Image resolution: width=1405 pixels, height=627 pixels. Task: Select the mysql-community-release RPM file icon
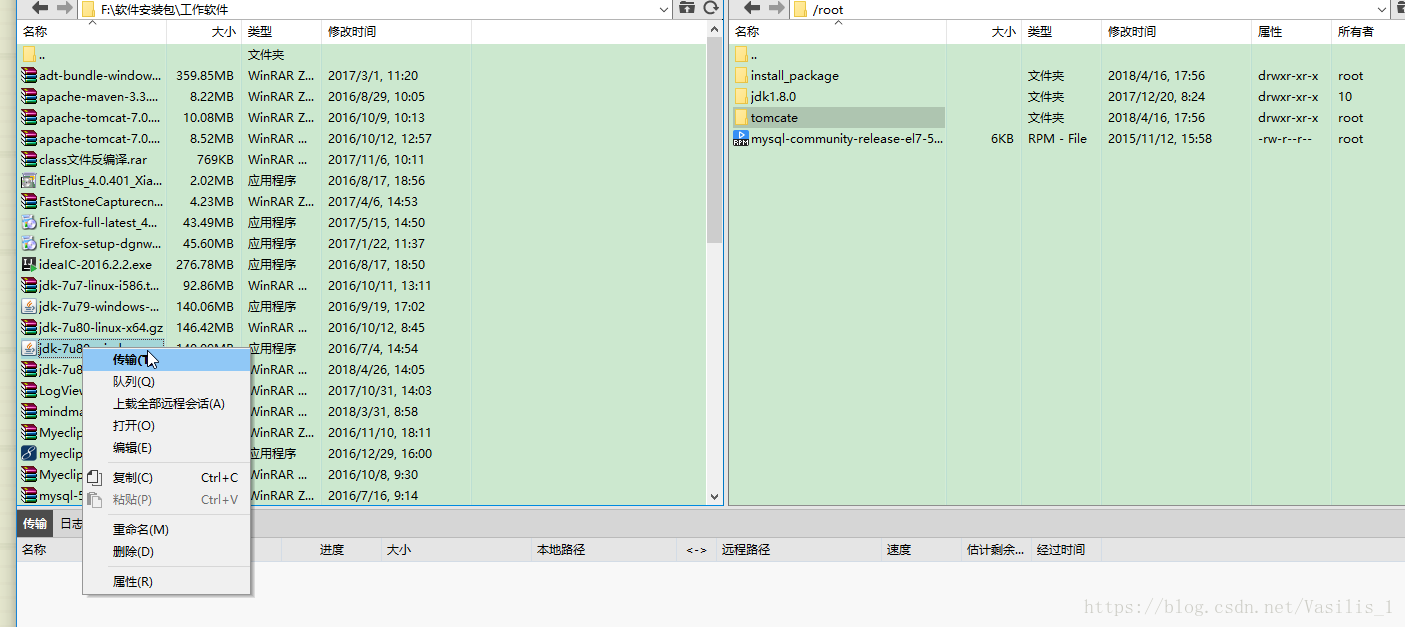coord(741,139)
